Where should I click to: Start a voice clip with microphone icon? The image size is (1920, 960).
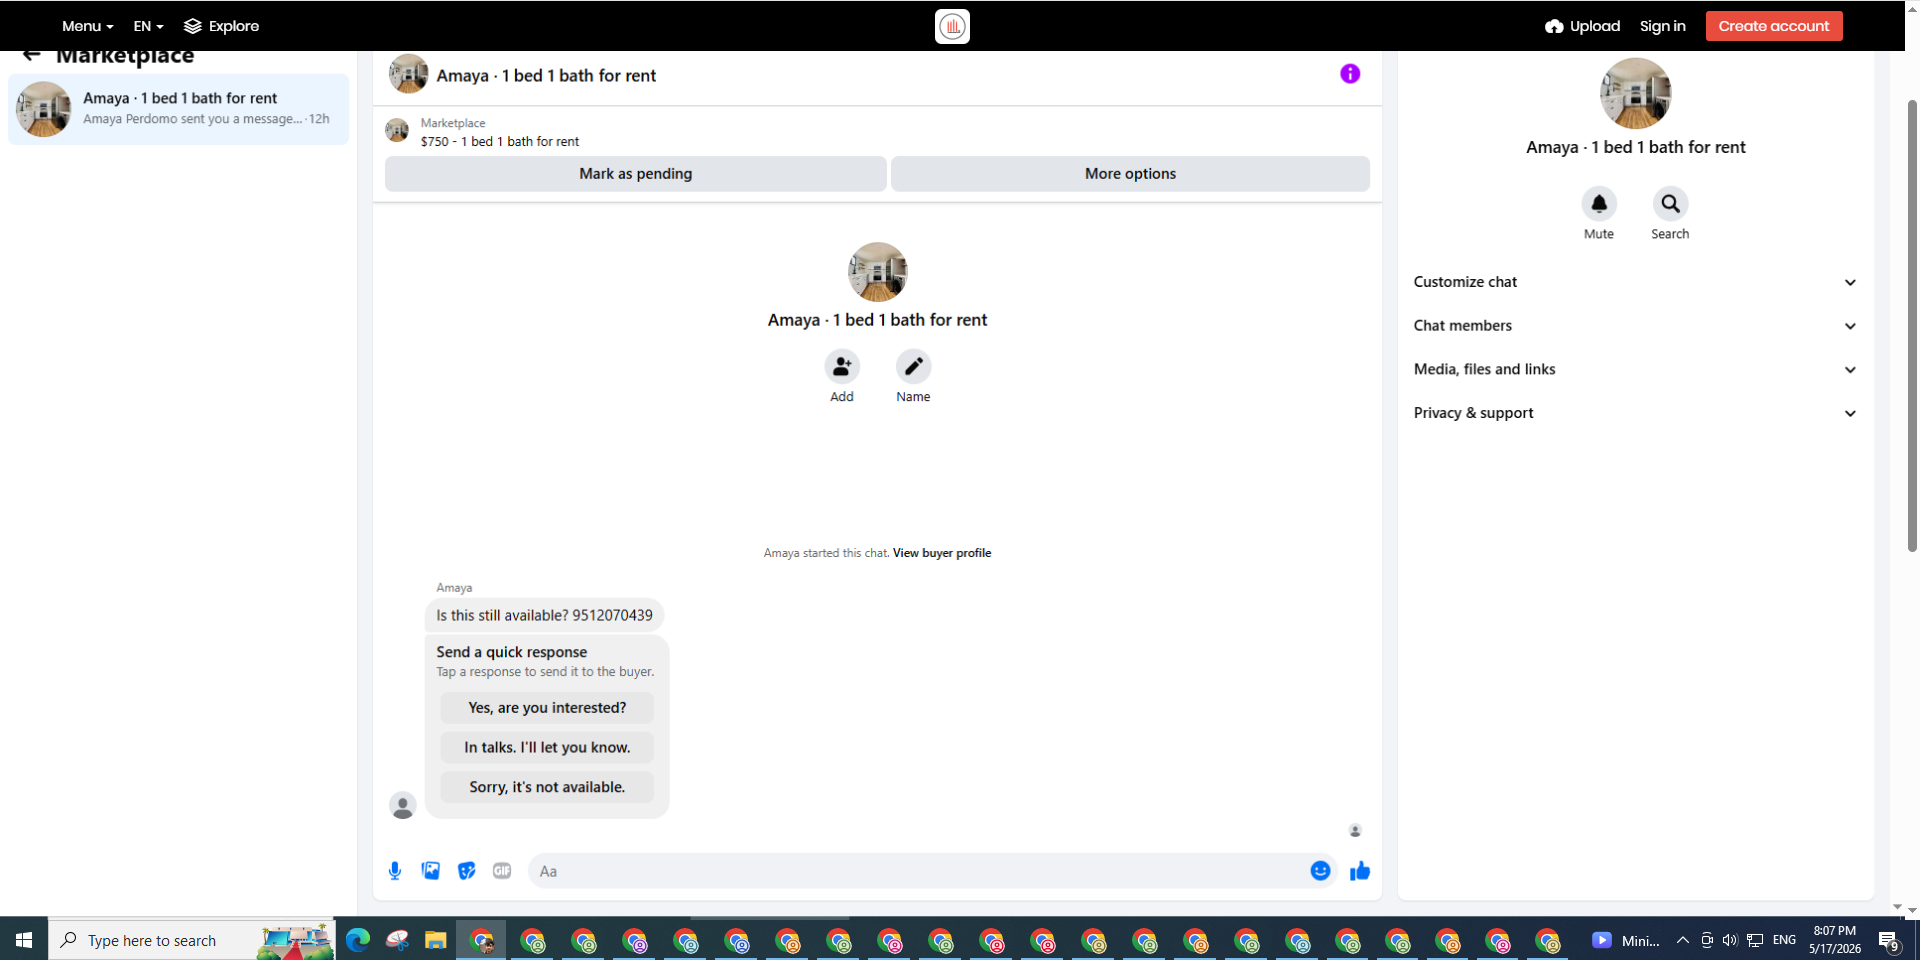(395, 871)
